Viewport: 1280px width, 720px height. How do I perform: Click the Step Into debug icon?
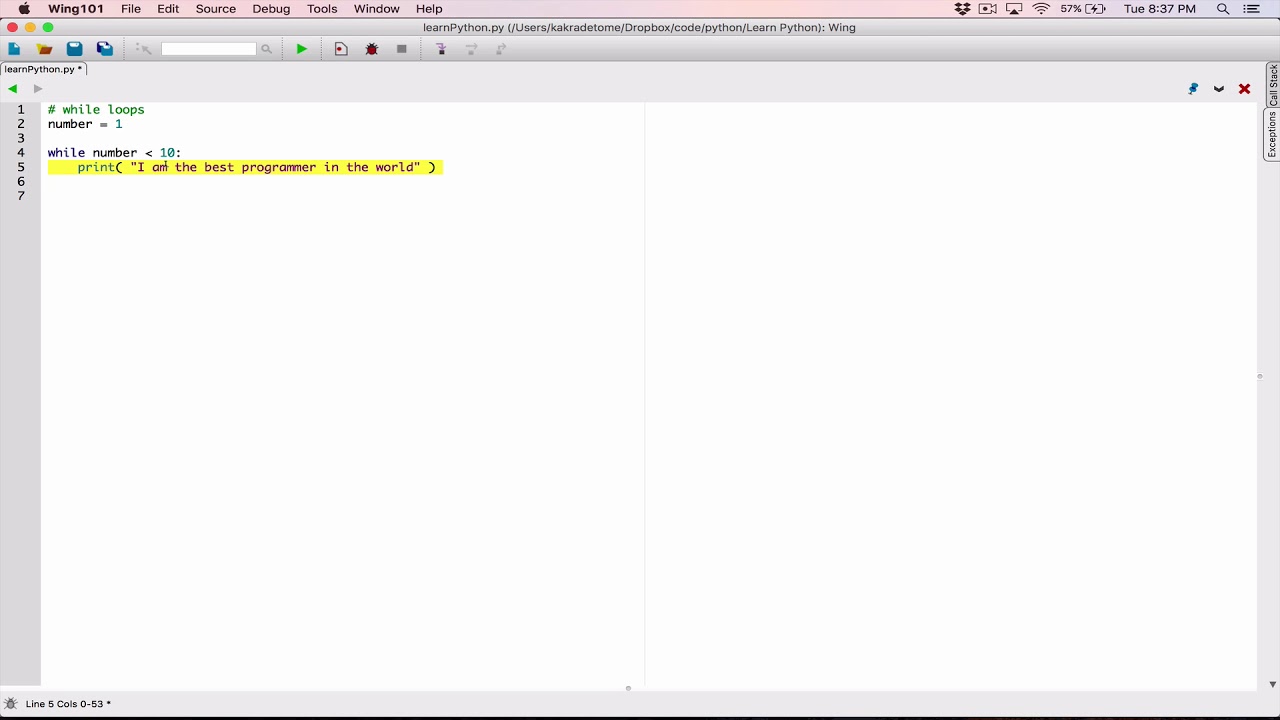pyautogui.click(x=441, y=49)
